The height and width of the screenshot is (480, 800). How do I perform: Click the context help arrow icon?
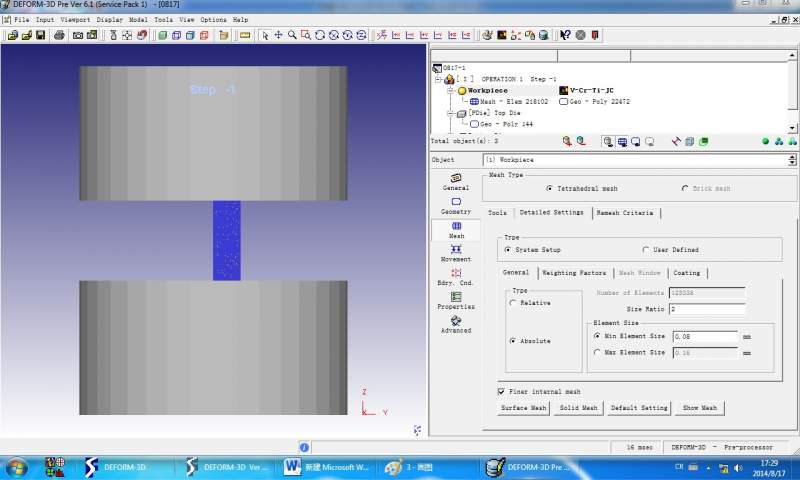565,35
